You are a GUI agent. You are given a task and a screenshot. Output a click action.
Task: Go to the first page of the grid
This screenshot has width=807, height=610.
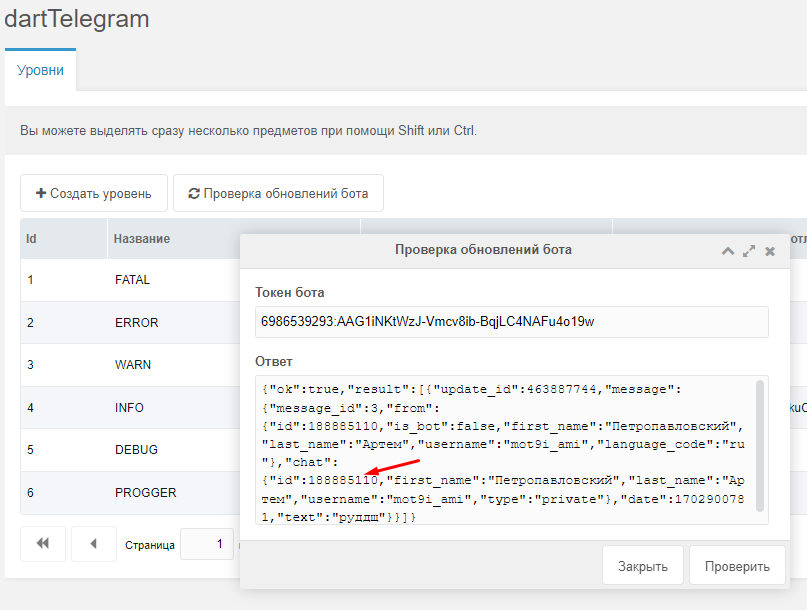point(43,544)
